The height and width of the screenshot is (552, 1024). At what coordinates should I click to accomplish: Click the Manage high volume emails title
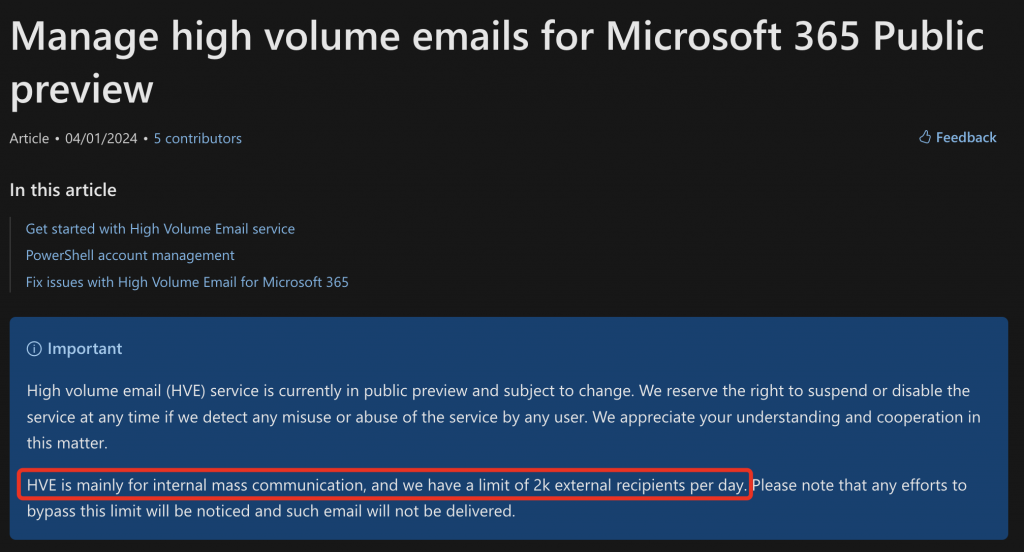point(300,37)
